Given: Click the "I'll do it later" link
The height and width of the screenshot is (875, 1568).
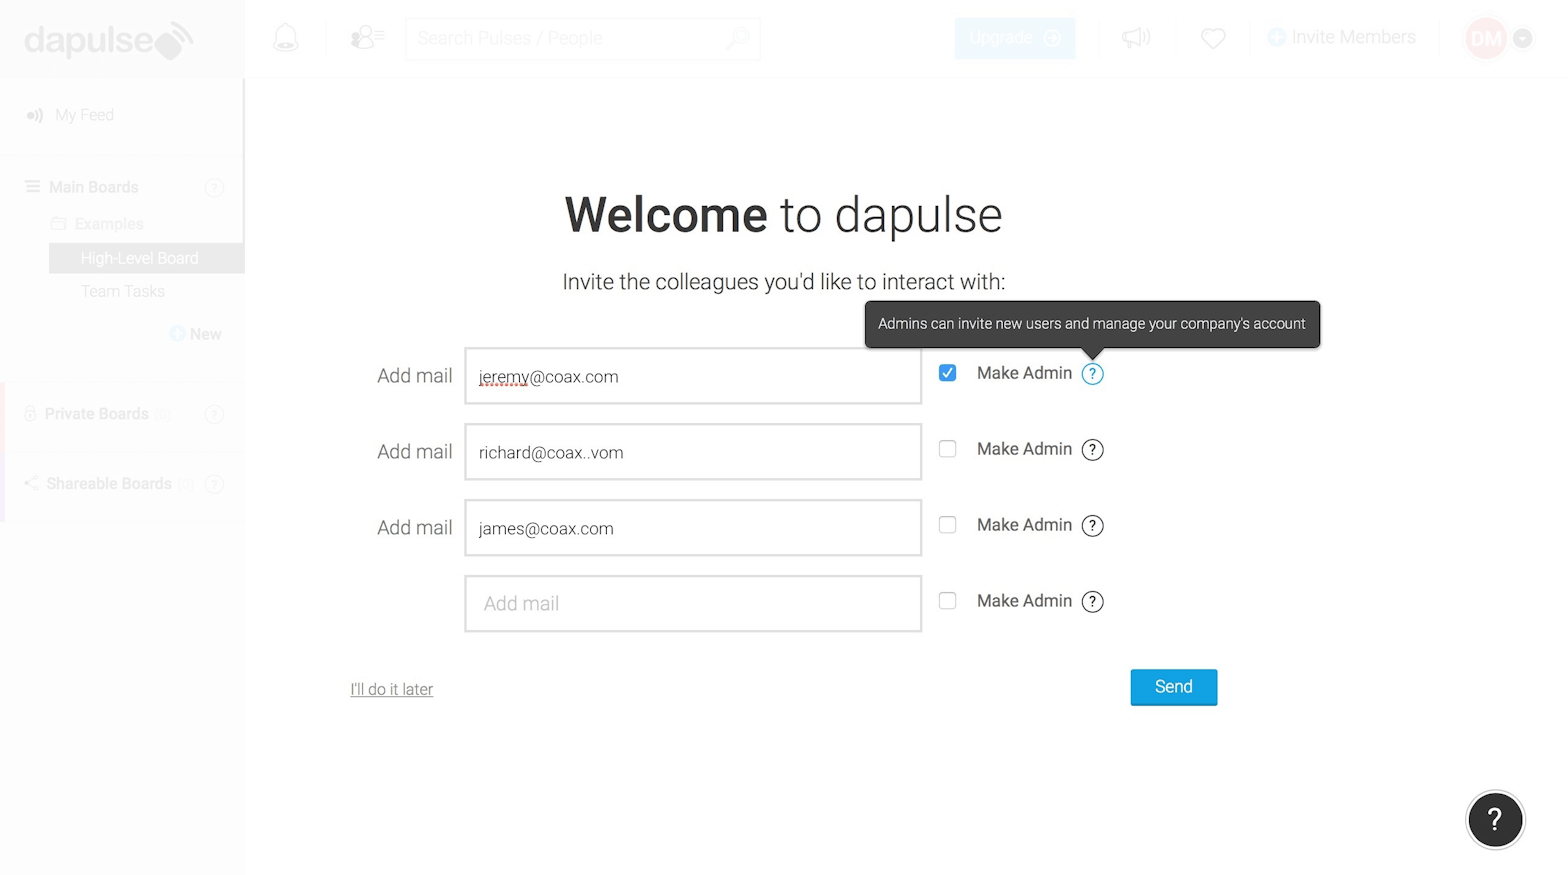Looking at the screenshot, I should point(391,689).
